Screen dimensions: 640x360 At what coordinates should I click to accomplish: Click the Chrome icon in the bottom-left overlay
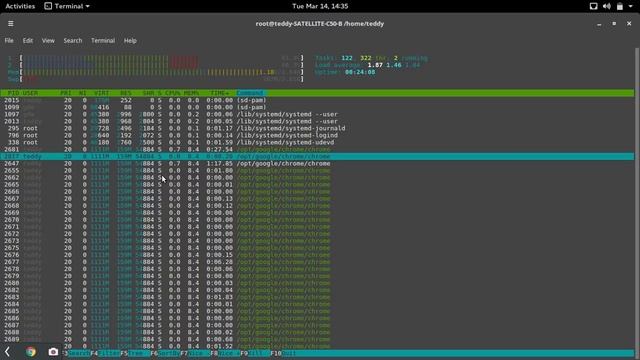coord(31,351)
